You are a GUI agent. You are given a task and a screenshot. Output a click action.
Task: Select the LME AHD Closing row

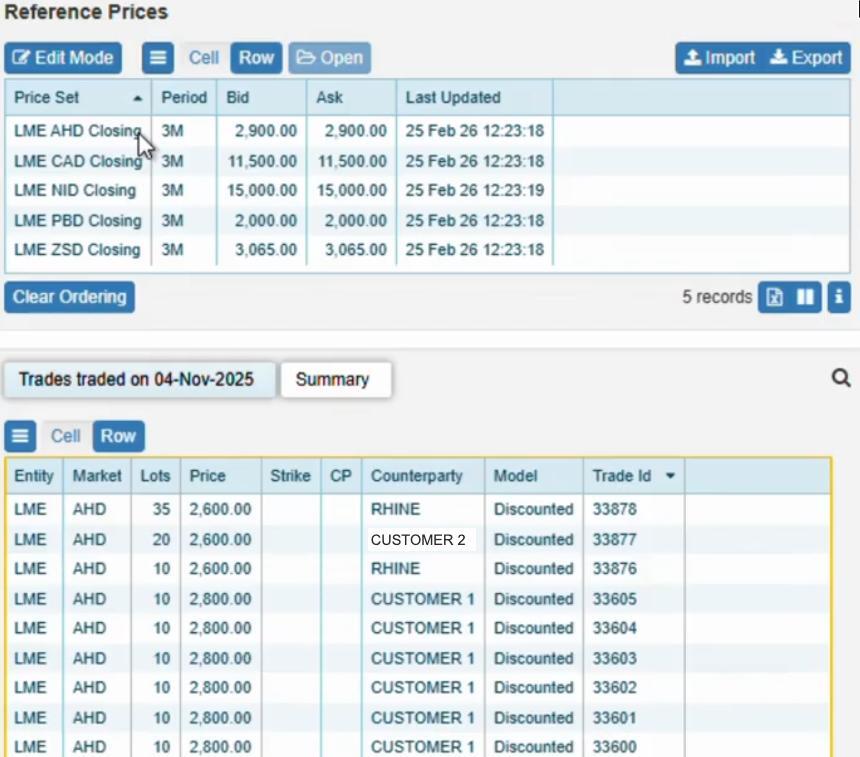click(x=427, y=131)
